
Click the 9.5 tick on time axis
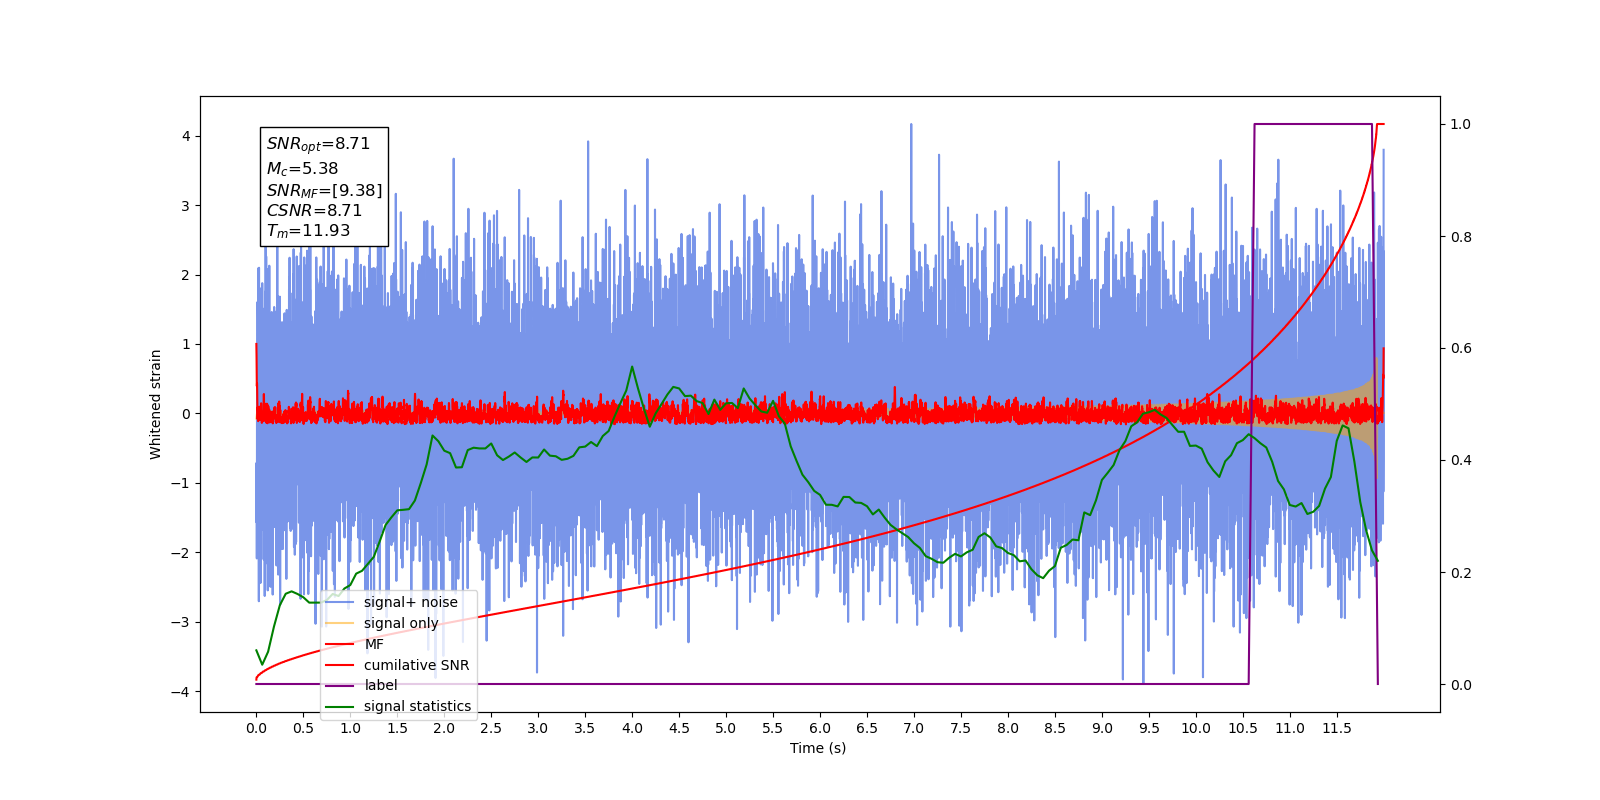point(1149,728)
